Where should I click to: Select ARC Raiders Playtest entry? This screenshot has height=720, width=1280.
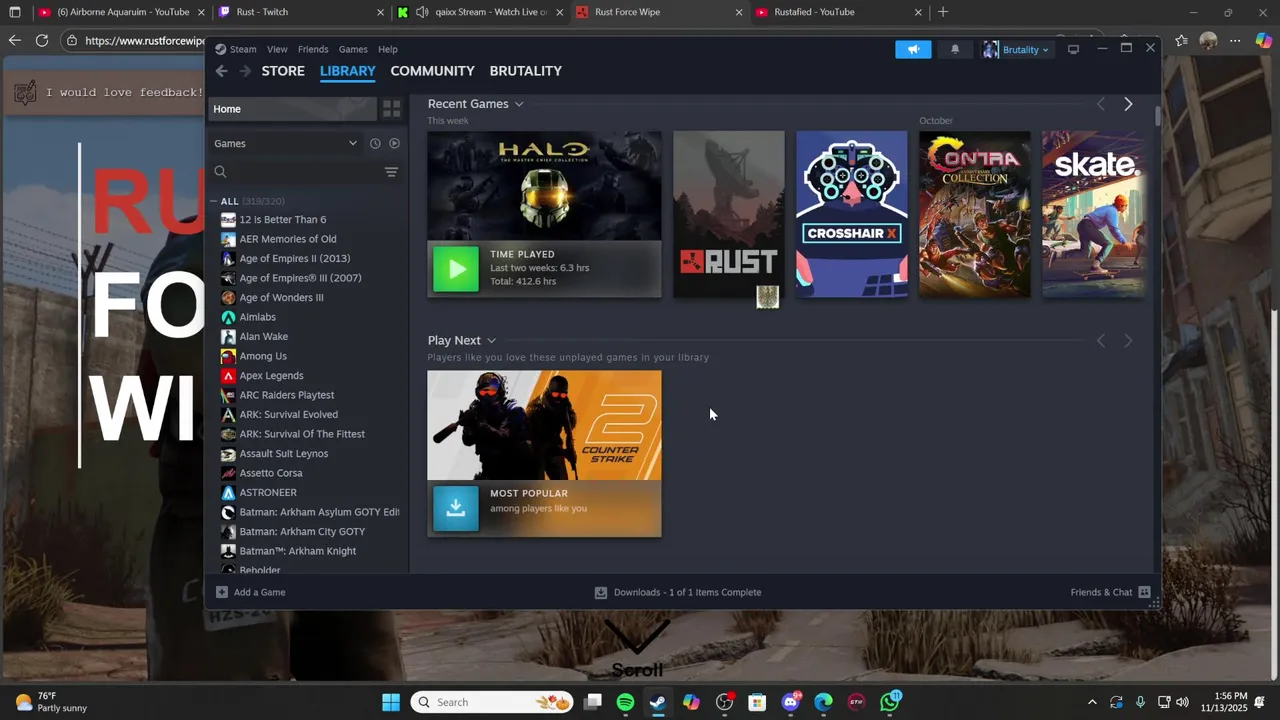(286, 395)
